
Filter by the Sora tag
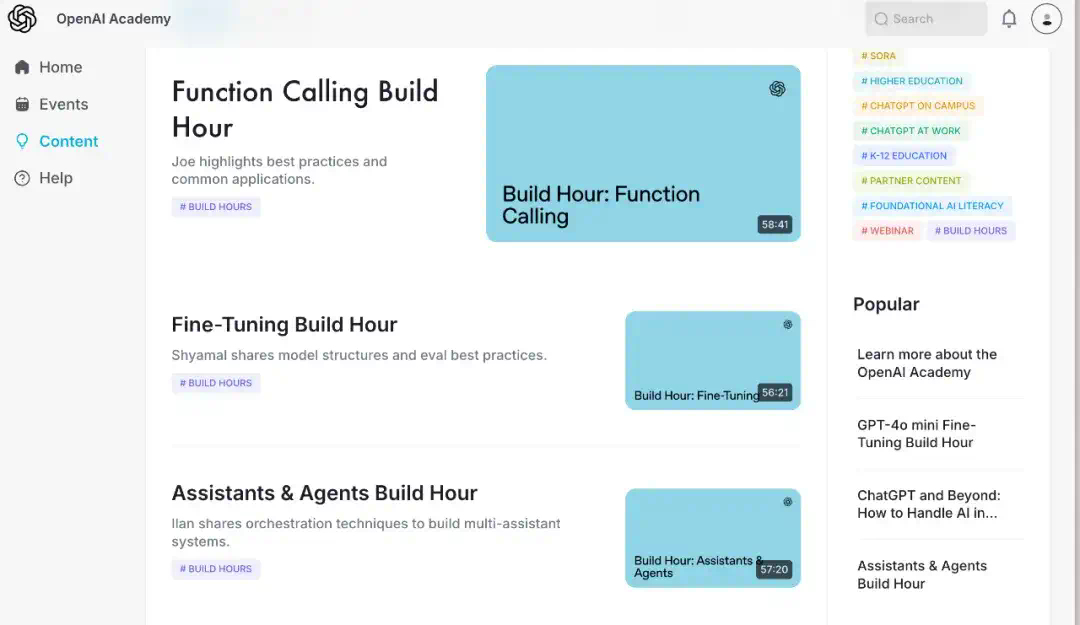point(878,56)
